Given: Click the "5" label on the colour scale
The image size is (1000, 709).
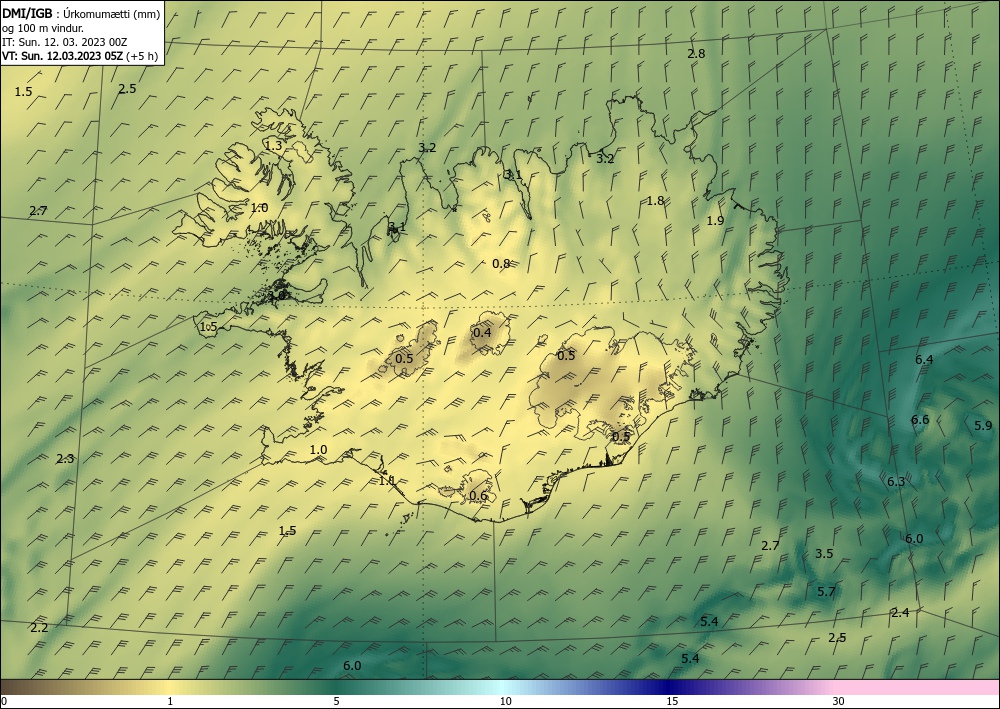Looking at the screenshot, I should [x=336, y=701].
